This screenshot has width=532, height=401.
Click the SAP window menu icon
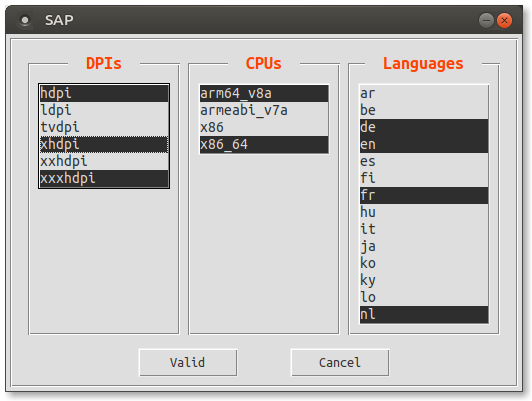click(x=25, y=20)
